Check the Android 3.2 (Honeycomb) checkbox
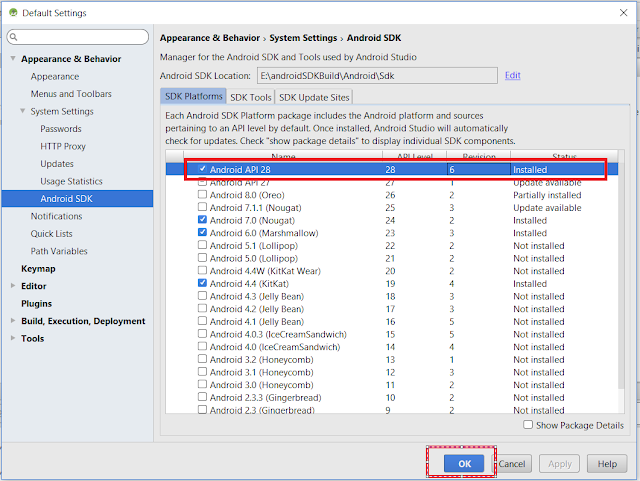640x481 pixels. coord(202,359)
